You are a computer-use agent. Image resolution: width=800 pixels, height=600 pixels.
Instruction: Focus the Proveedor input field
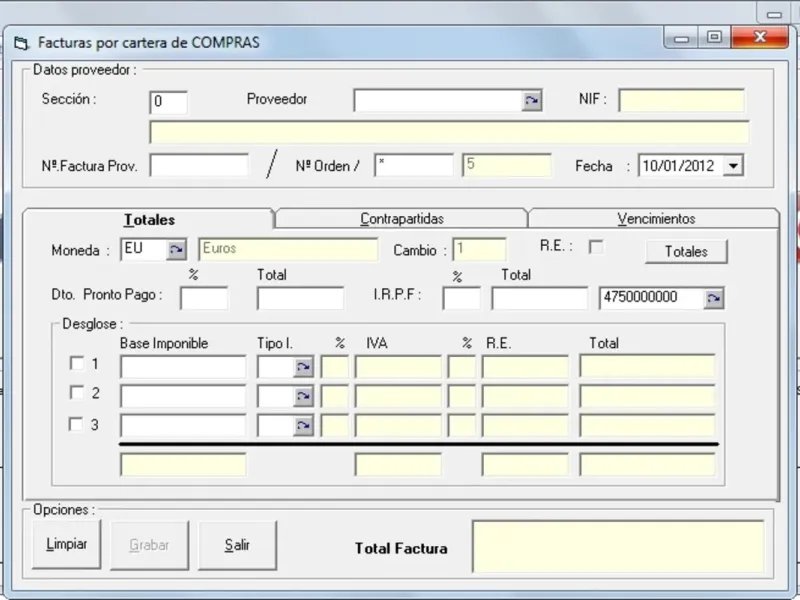click(x=438, y=101)
